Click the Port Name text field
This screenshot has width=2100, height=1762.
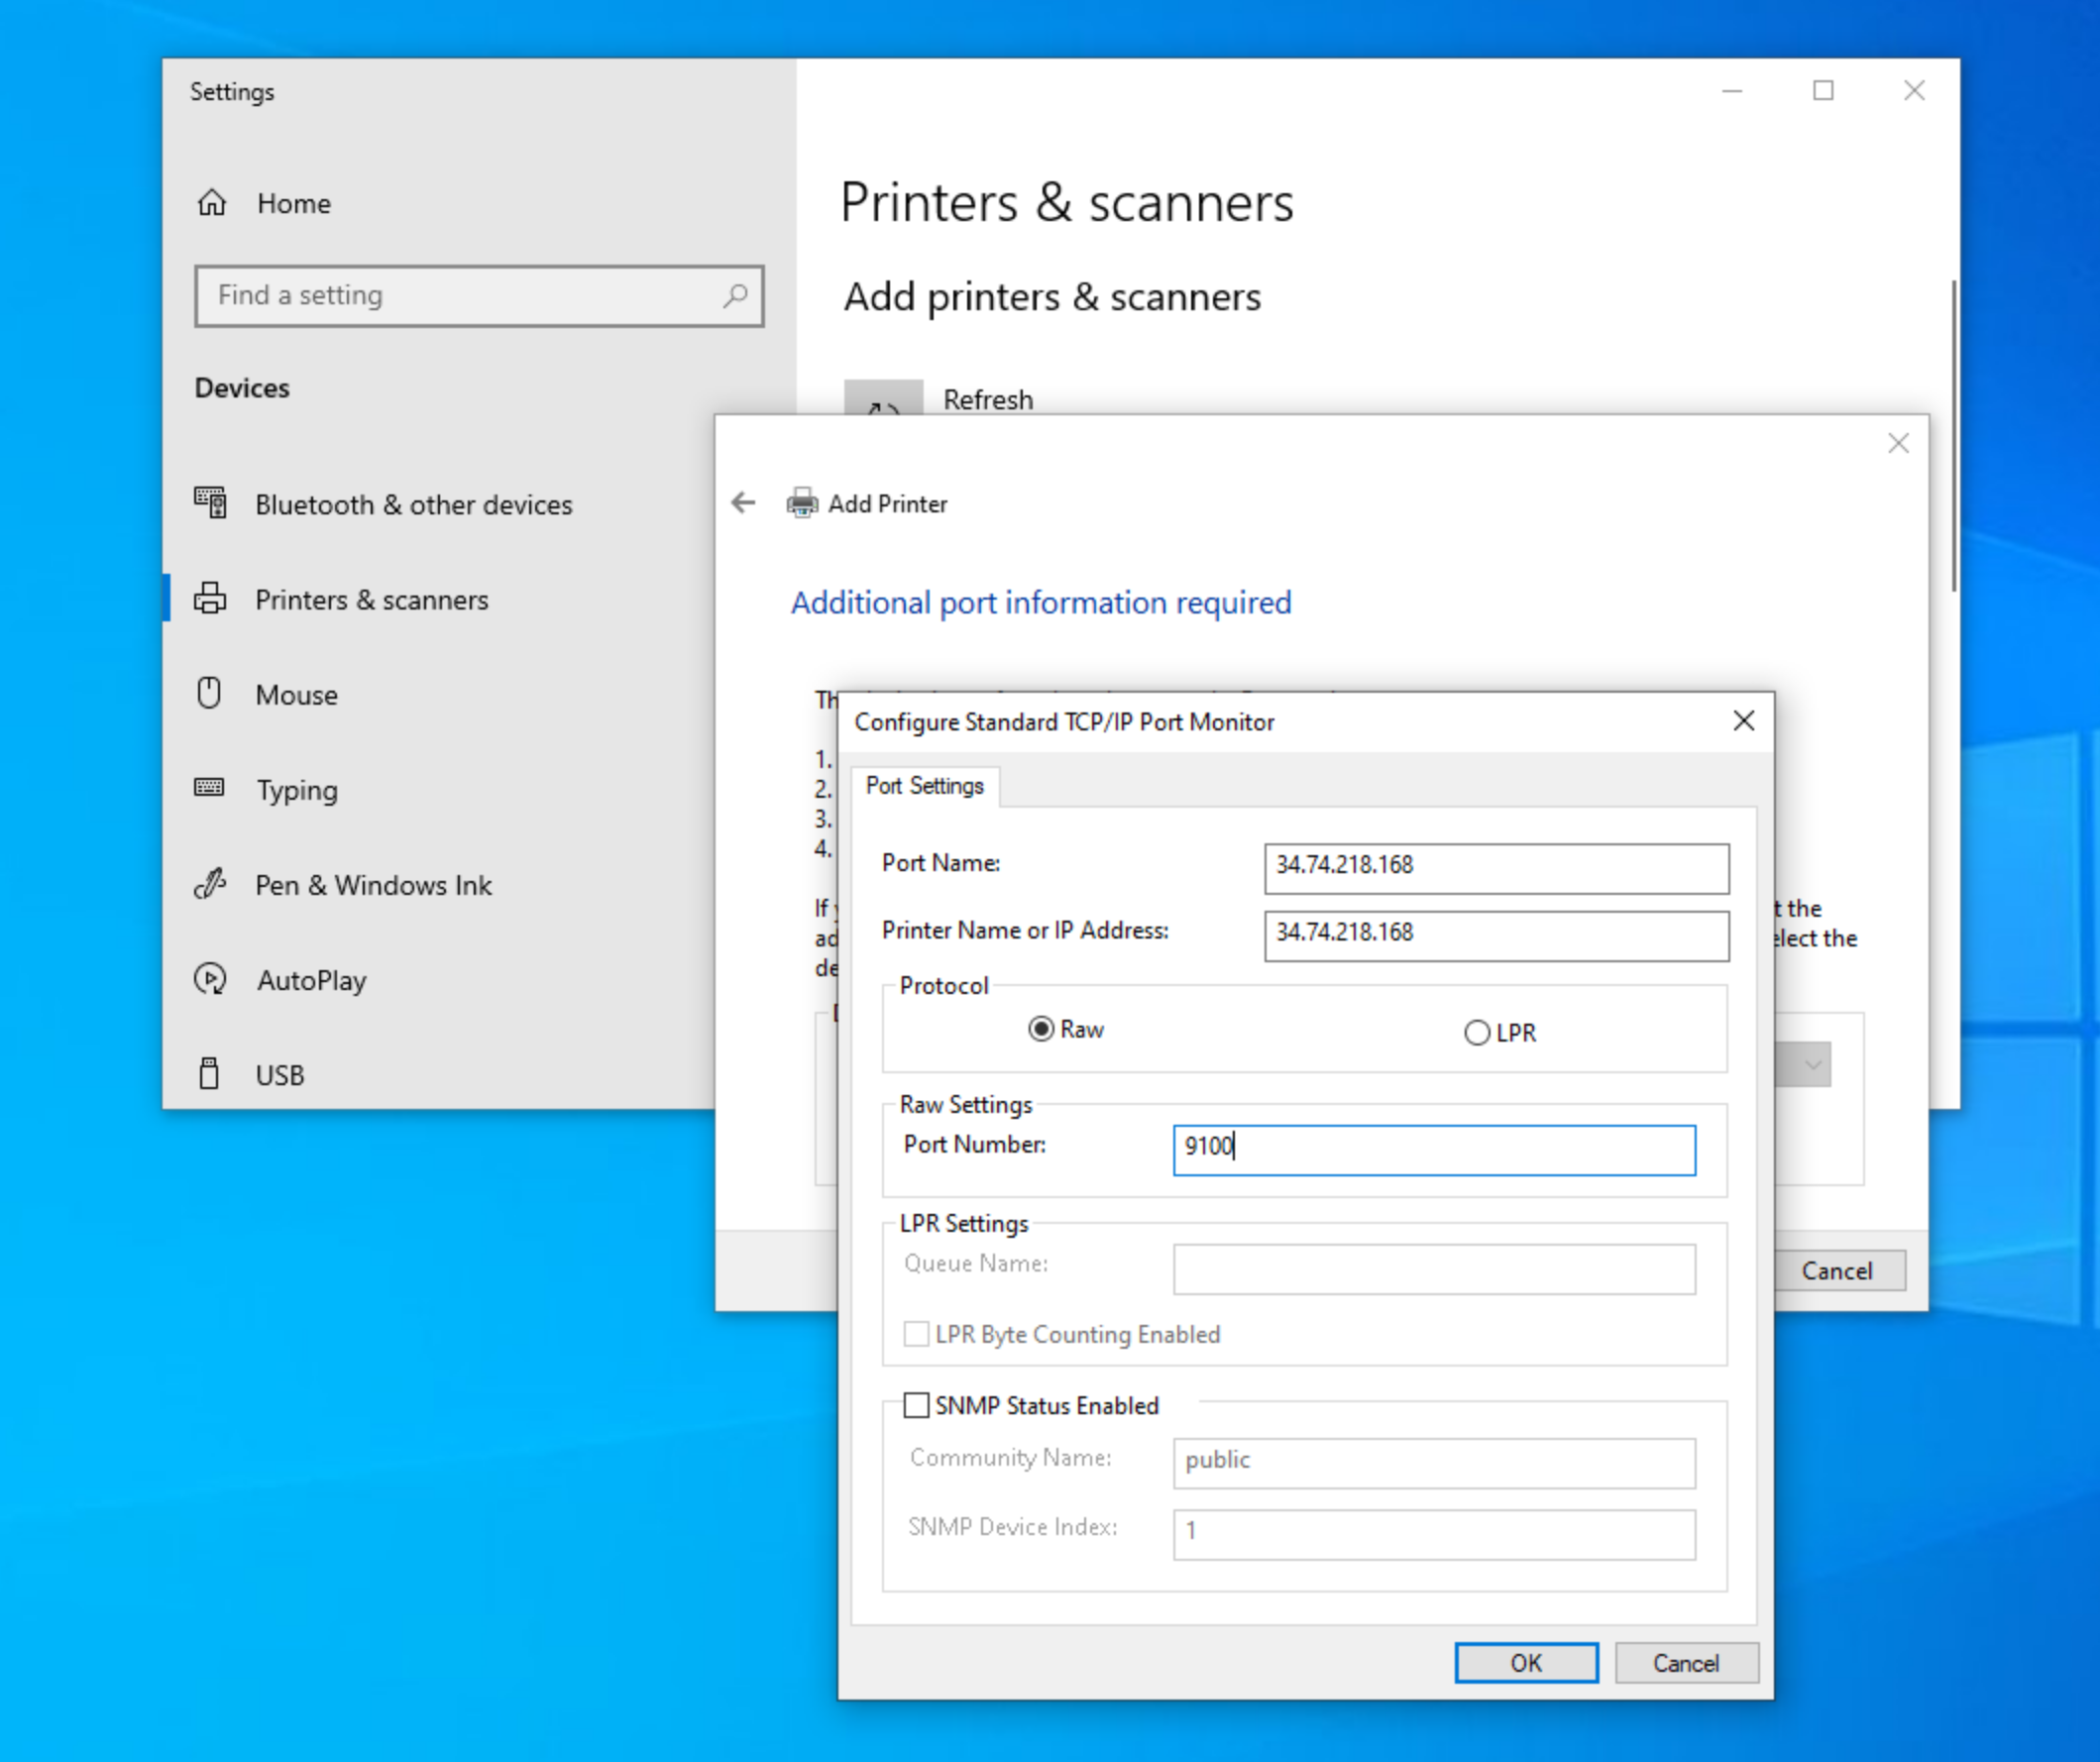[1495, 867]
